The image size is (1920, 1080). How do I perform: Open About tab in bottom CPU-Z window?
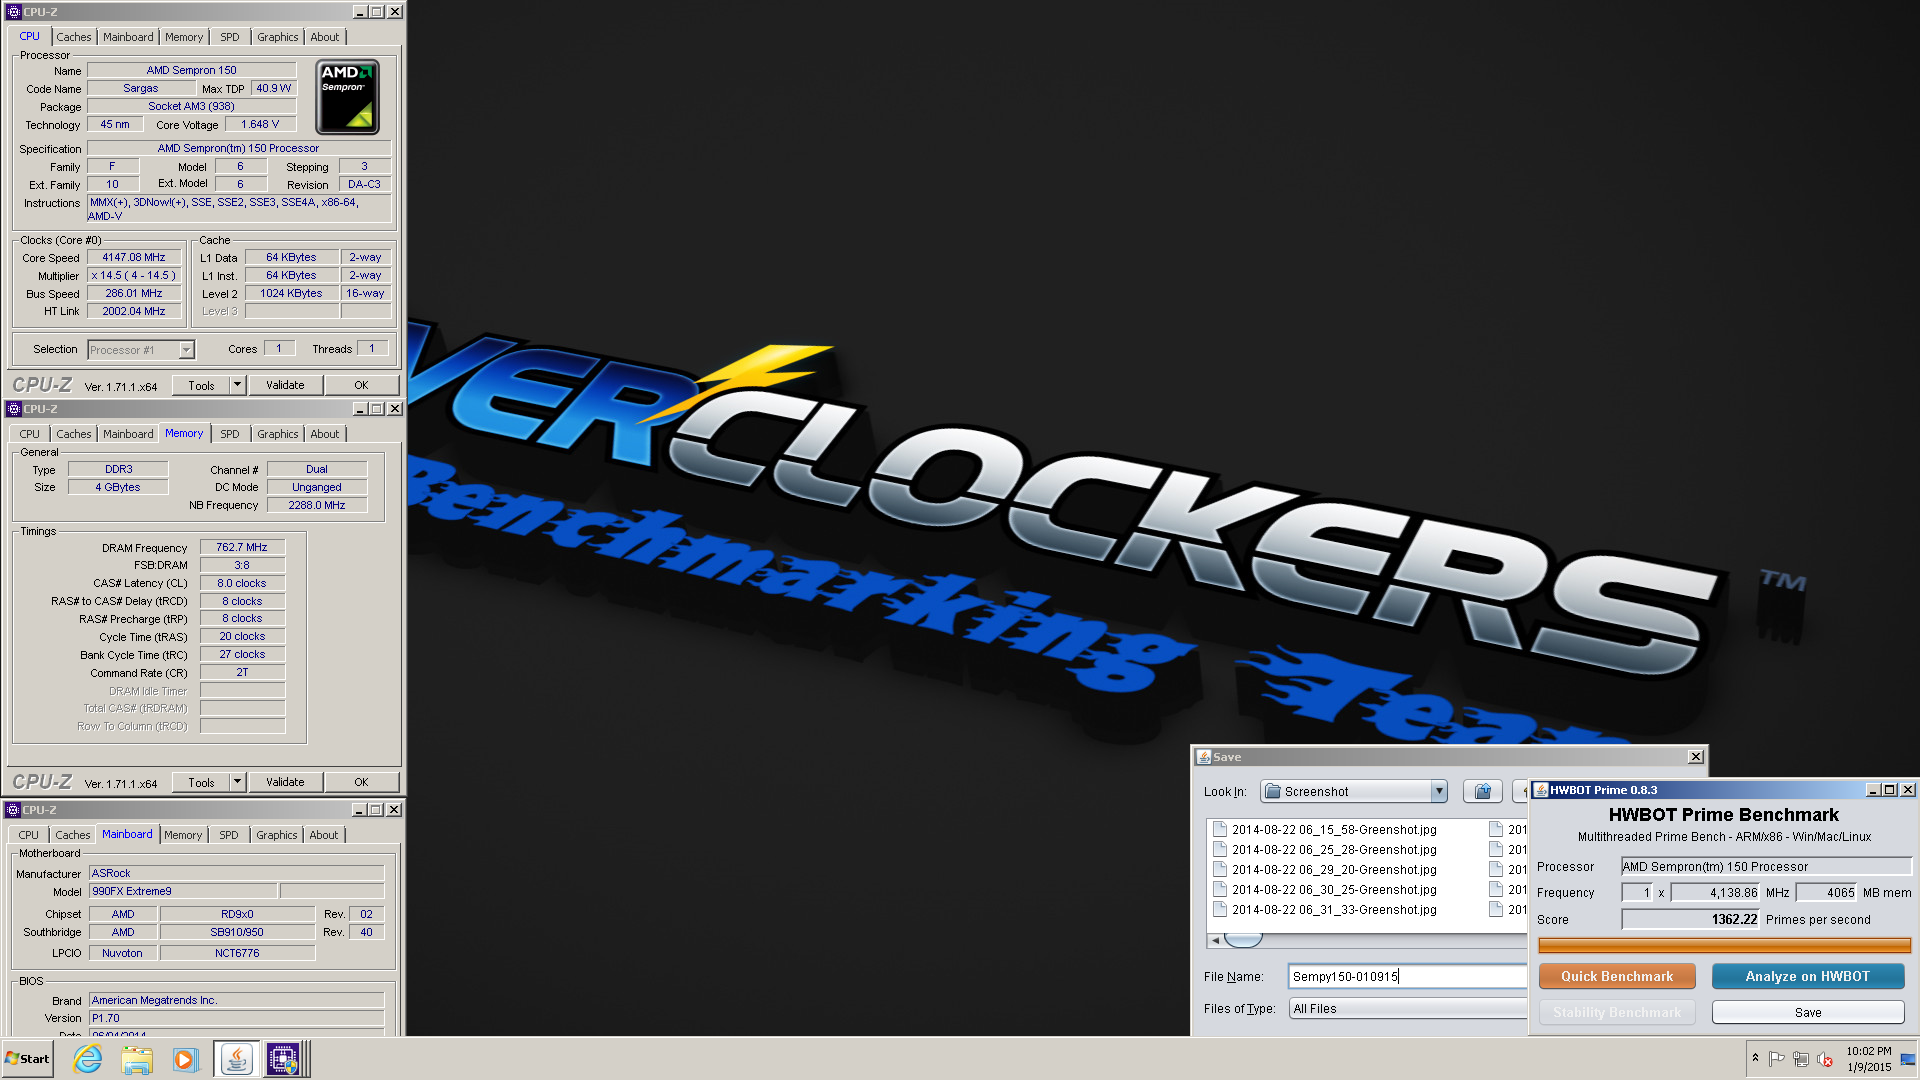click(x=323, y=835)
